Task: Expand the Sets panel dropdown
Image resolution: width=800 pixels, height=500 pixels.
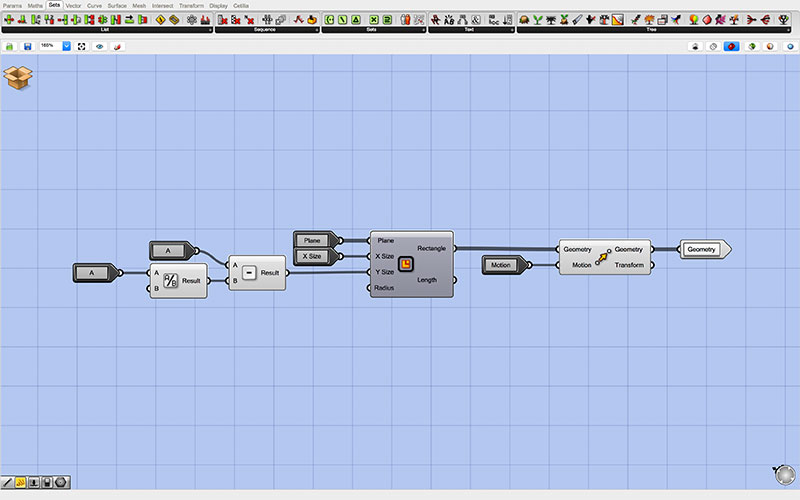Action: pos(423,30)
